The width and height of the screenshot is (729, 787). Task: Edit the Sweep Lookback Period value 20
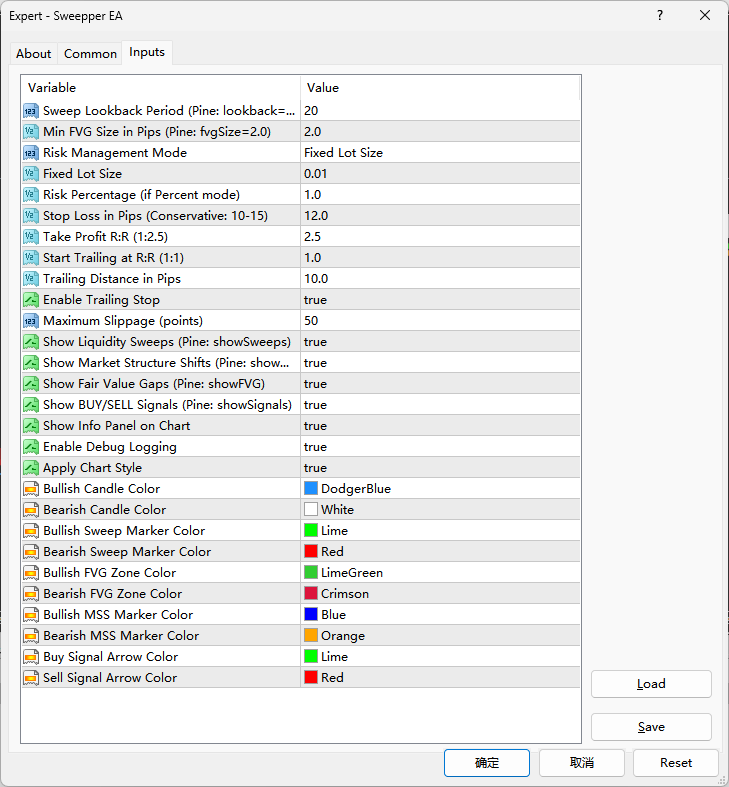pos(440,111)
